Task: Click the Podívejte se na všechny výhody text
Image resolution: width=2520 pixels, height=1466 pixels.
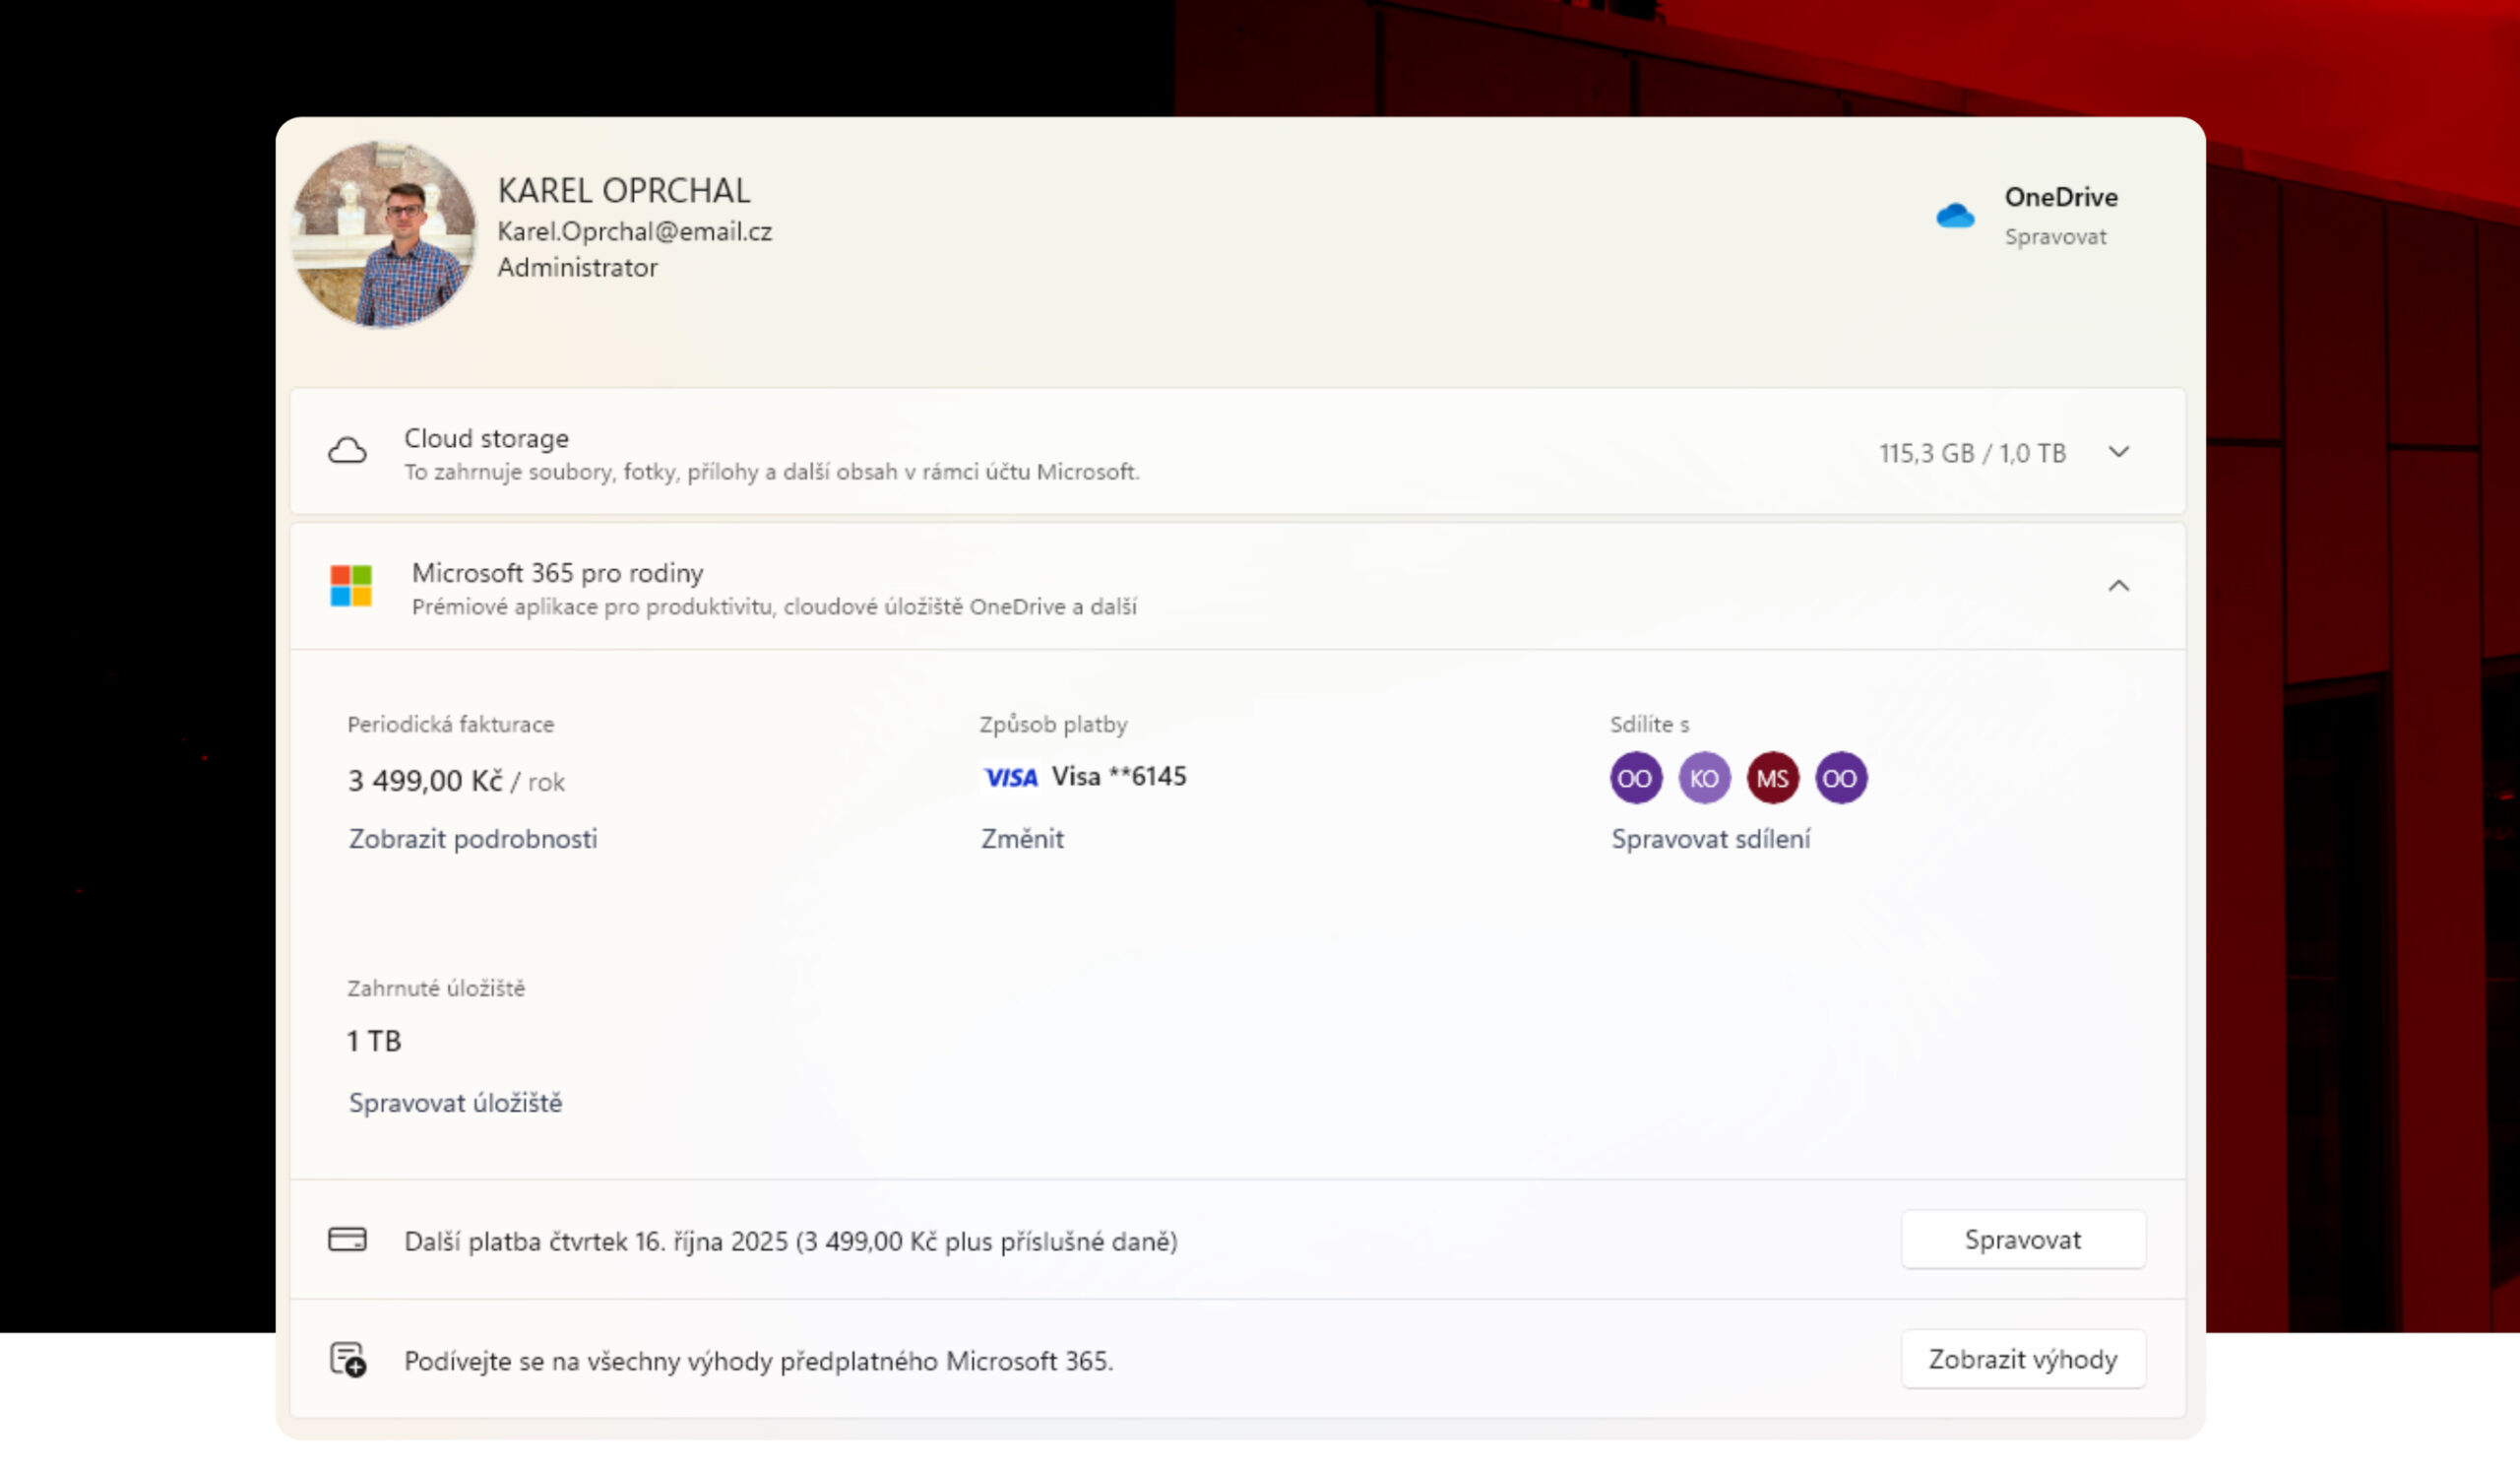Action: tap(758, 1361)
